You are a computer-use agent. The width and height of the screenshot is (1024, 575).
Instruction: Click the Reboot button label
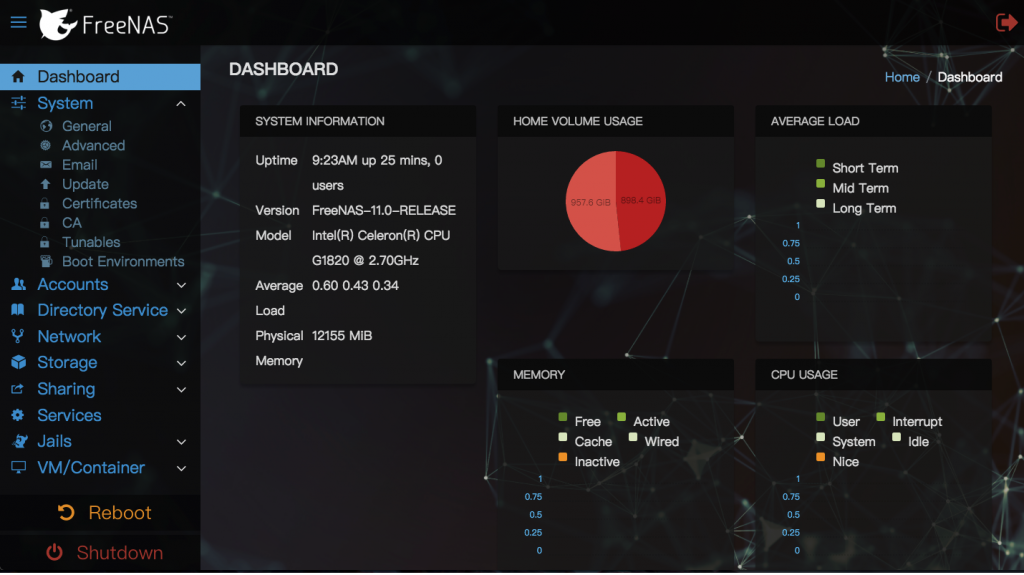coord(120,513)
